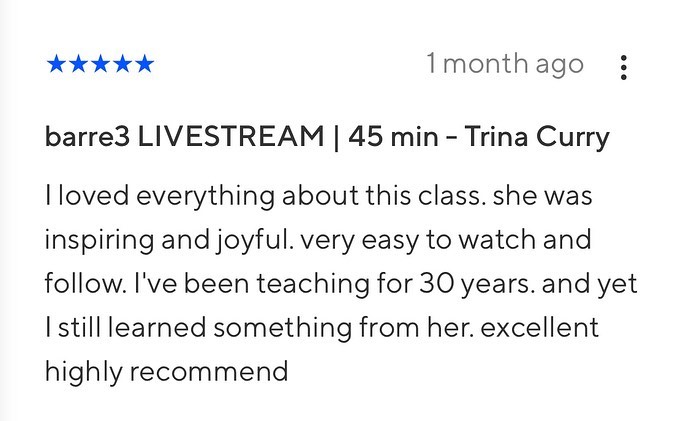Click the first blue rating star

pos(55,66)
